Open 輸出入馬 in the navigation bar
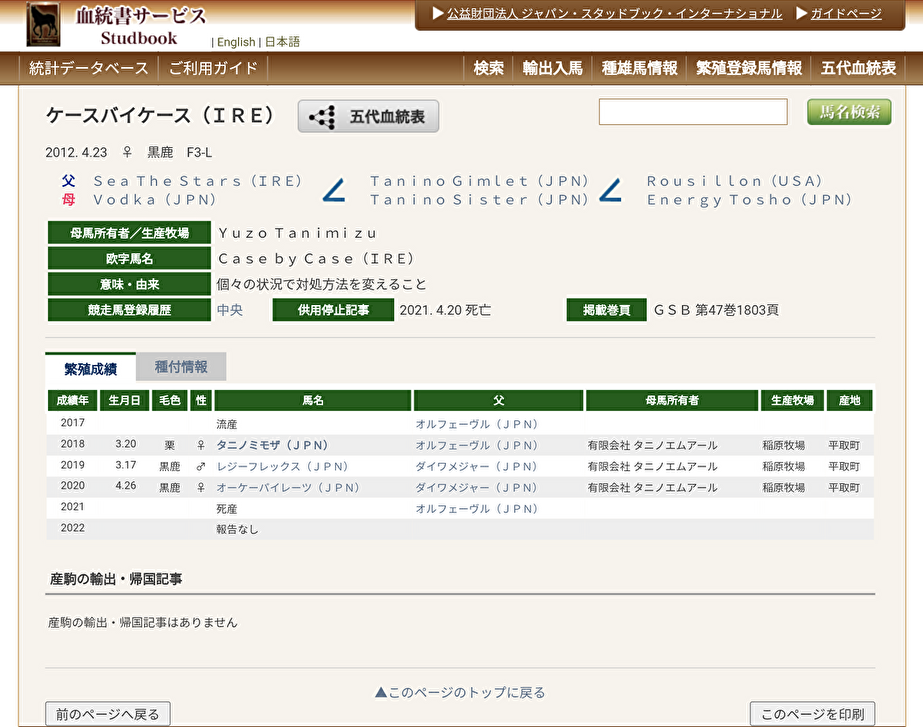This screenshot has height=727, width=923. (553, 68)
